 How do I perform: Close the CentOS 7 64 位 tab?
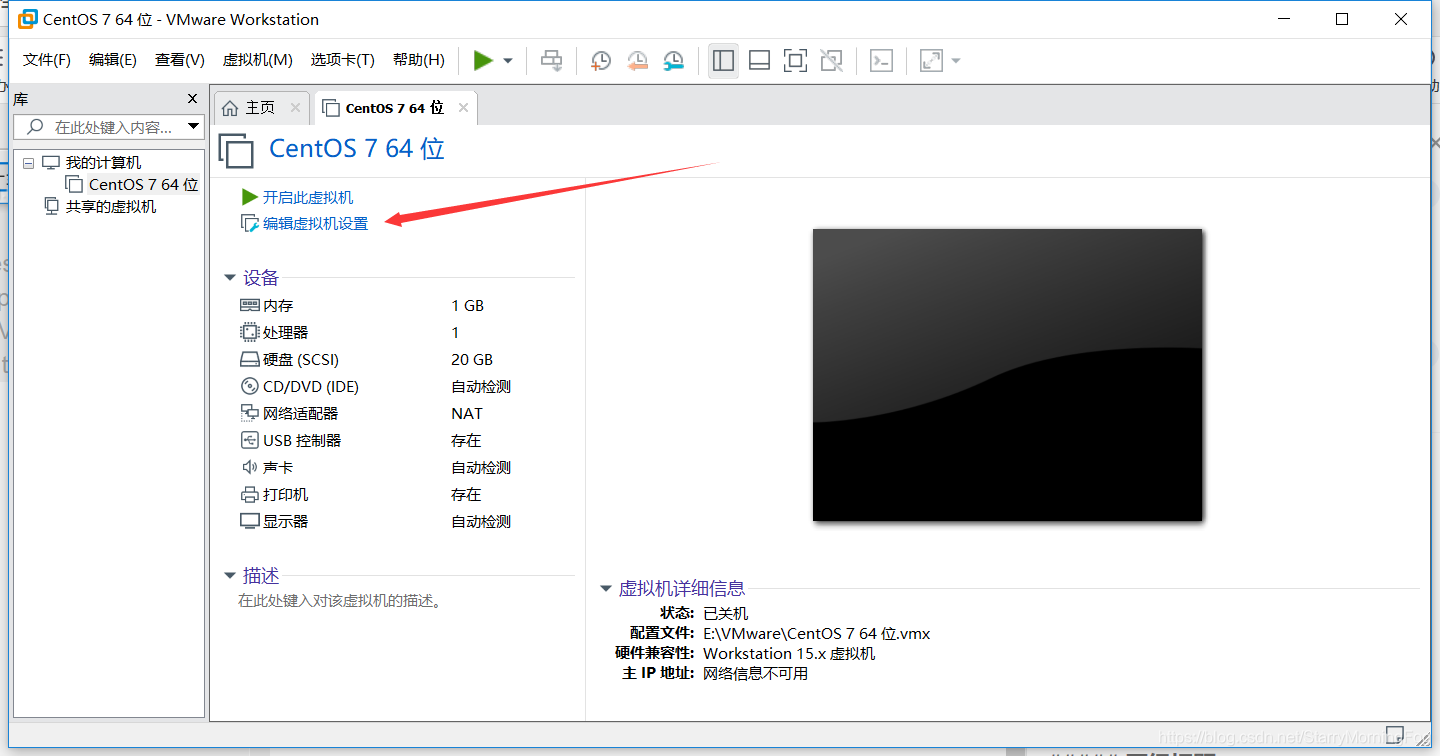click(x=463, y=108)
